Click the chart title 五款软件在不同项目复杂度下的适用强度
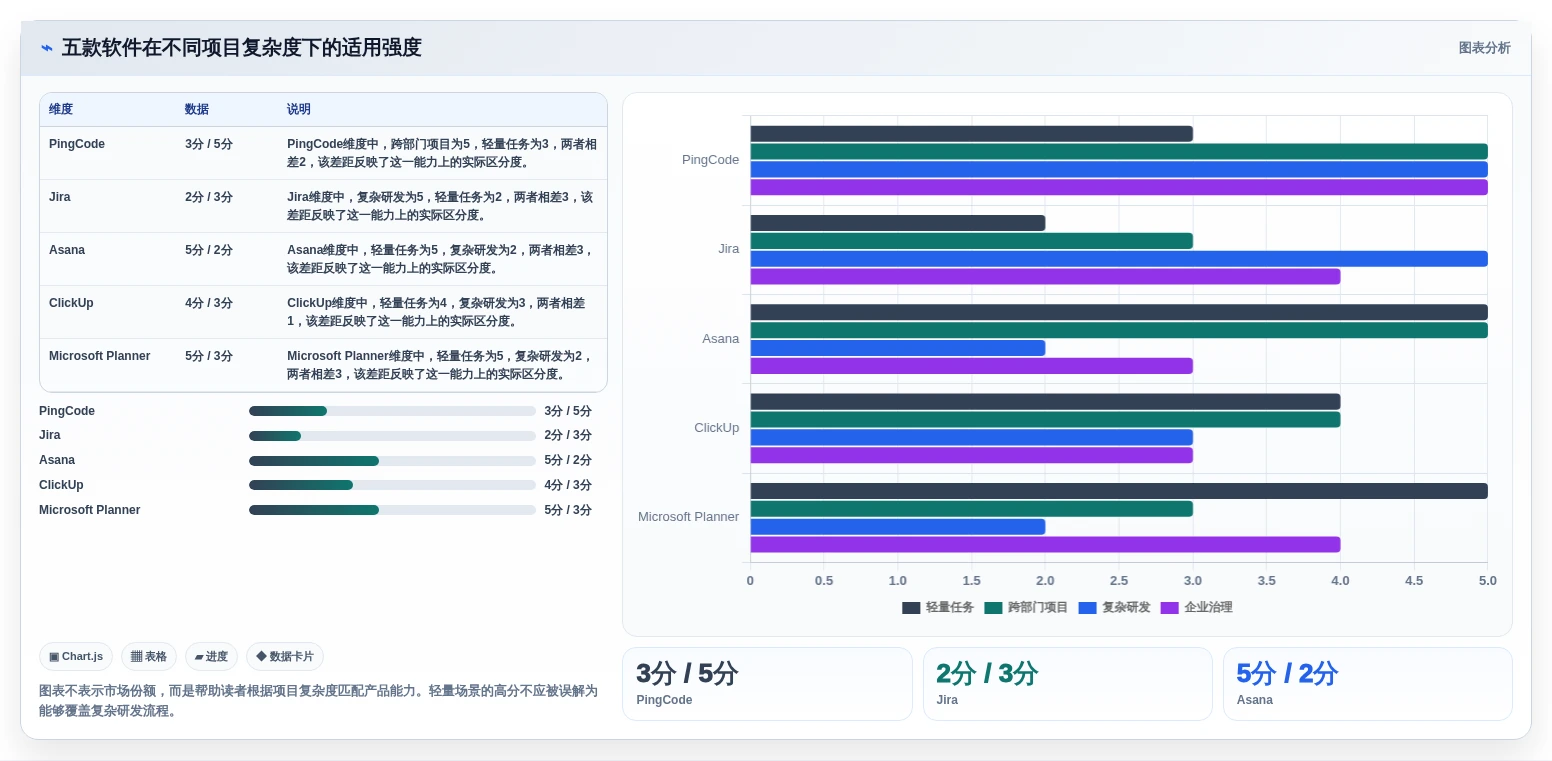The width and height of the screenshot is (1552, 761). click(x=241, y=48)
